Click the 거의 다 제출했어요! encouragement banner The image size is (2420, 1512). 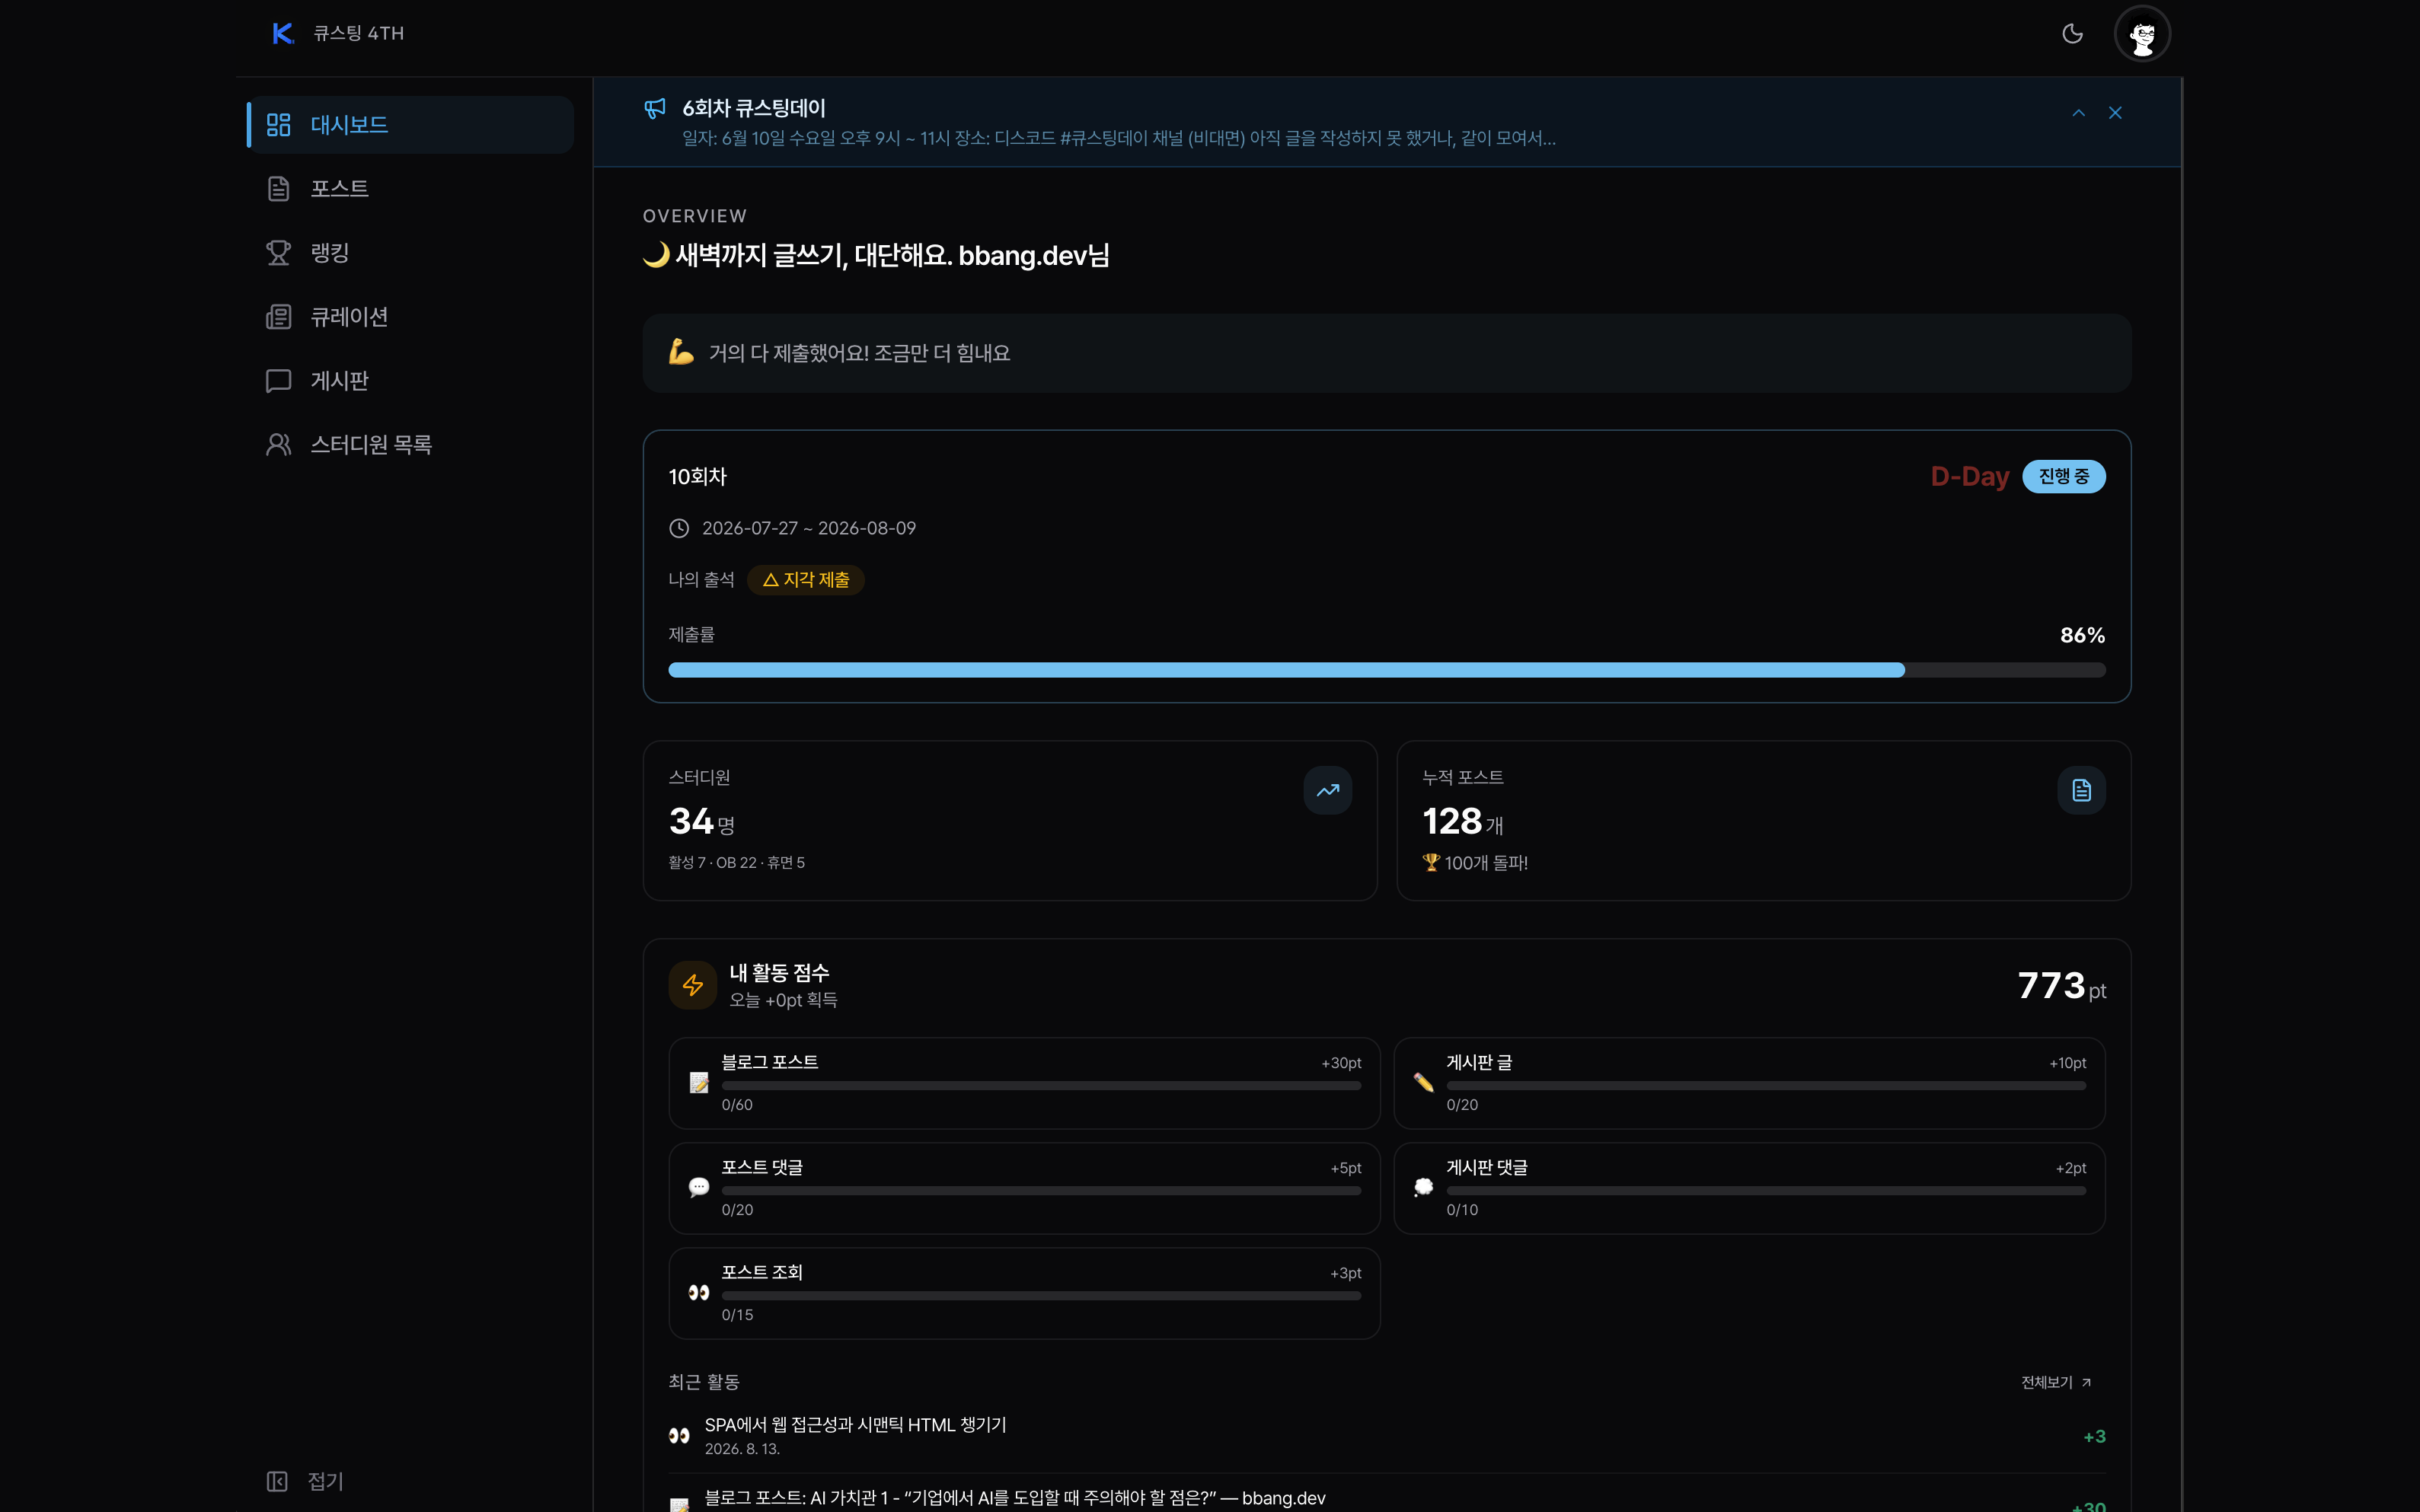point(1387,353)
